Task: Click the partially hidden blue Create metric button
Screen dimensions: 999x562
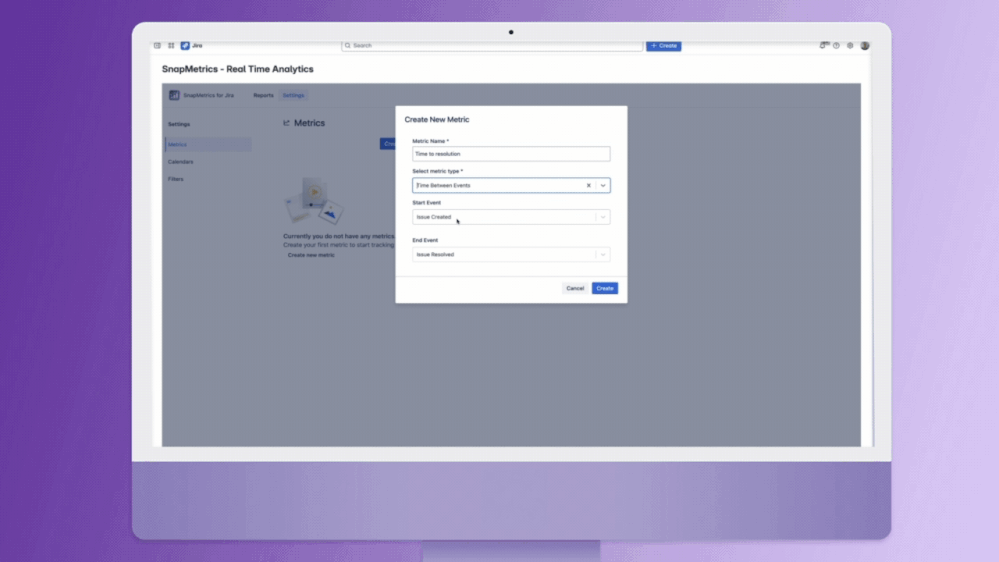Action: click(388, 144)
